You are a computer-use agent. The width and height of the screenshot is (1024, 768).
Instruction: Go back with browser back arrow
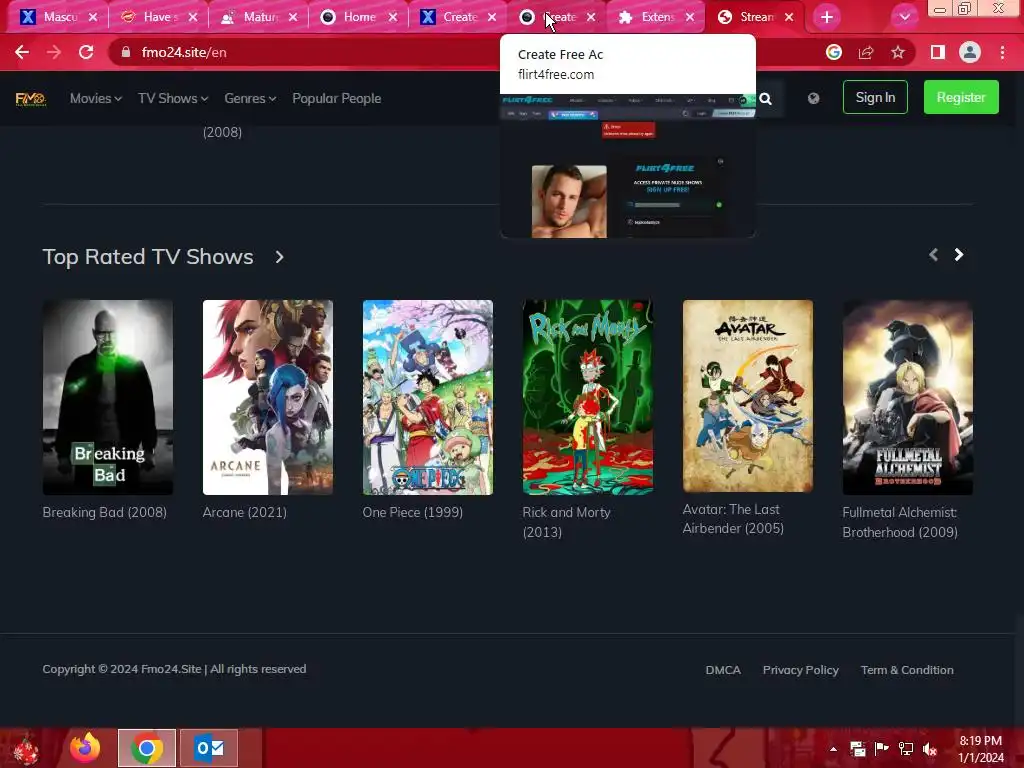(22, 52)
